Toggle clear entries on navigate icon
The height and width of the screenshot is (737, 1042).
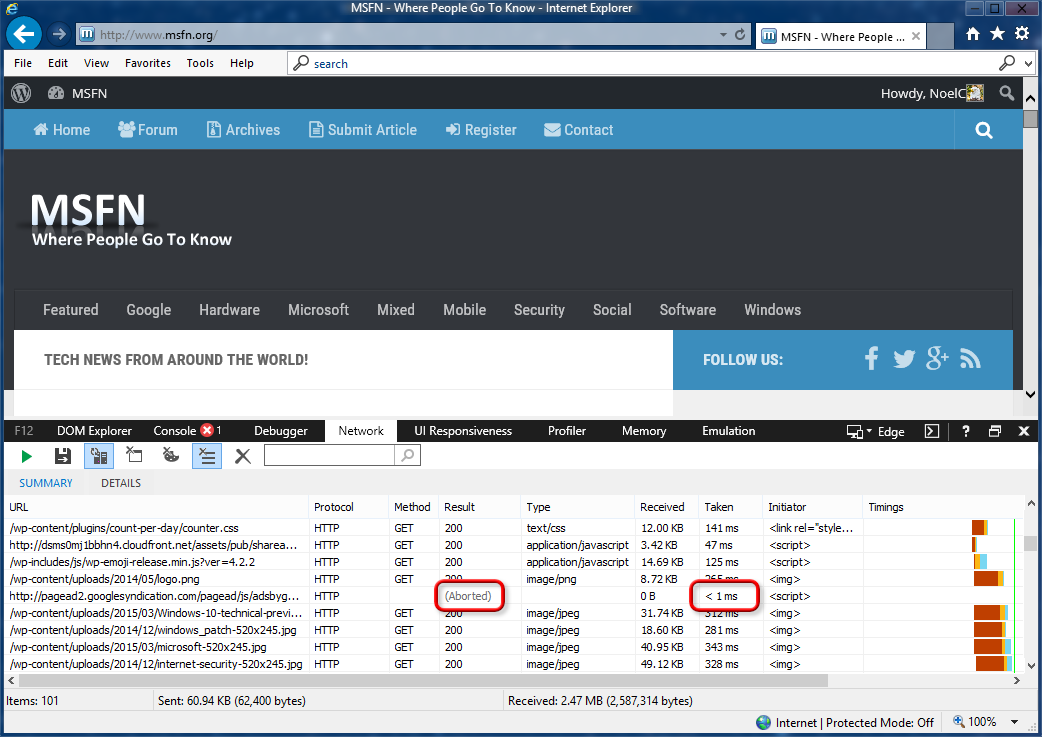pyautogui.click(x=207, y=456)
